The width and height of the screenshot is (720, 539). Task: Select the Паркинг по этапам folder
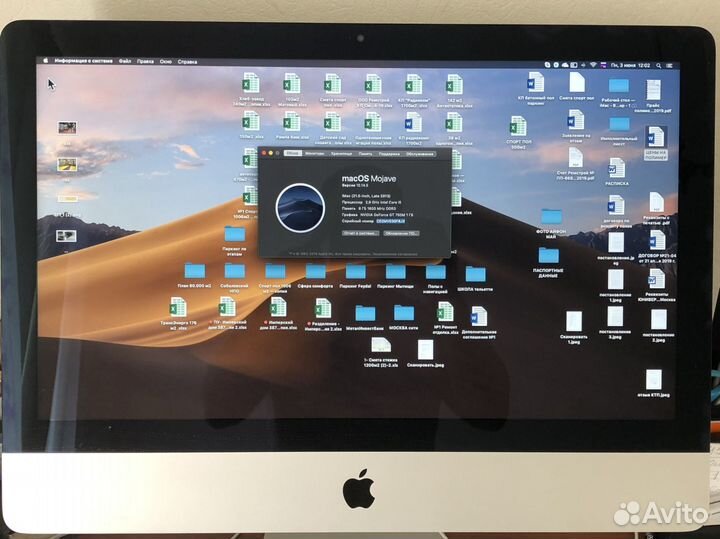tap(235, 241)
